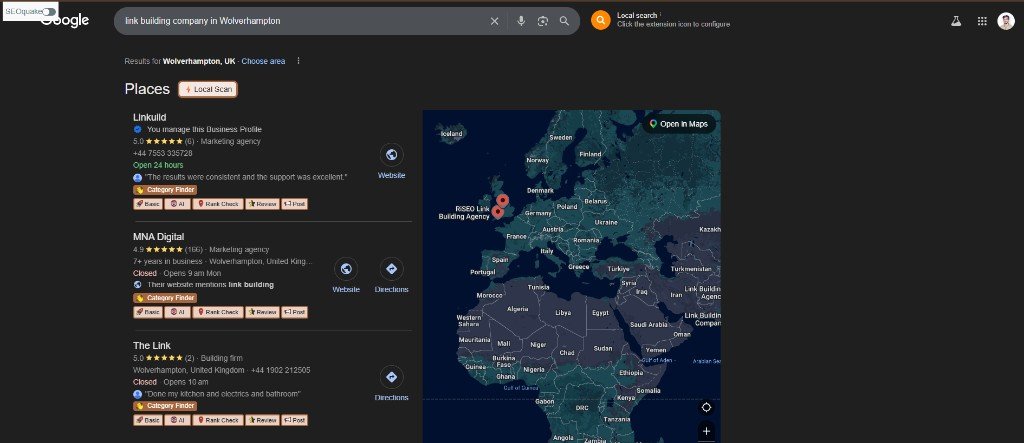This screenshot has height=443, width=1024.
Task: Open Google apps grid
Action: click(x=982, y=21)
